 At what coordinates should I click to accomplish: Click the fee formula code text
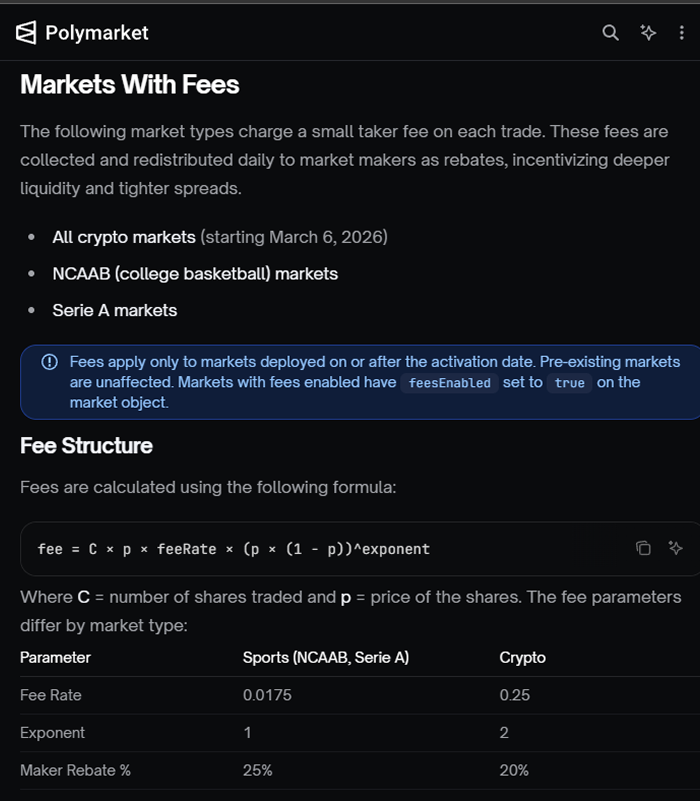[233, 549]
